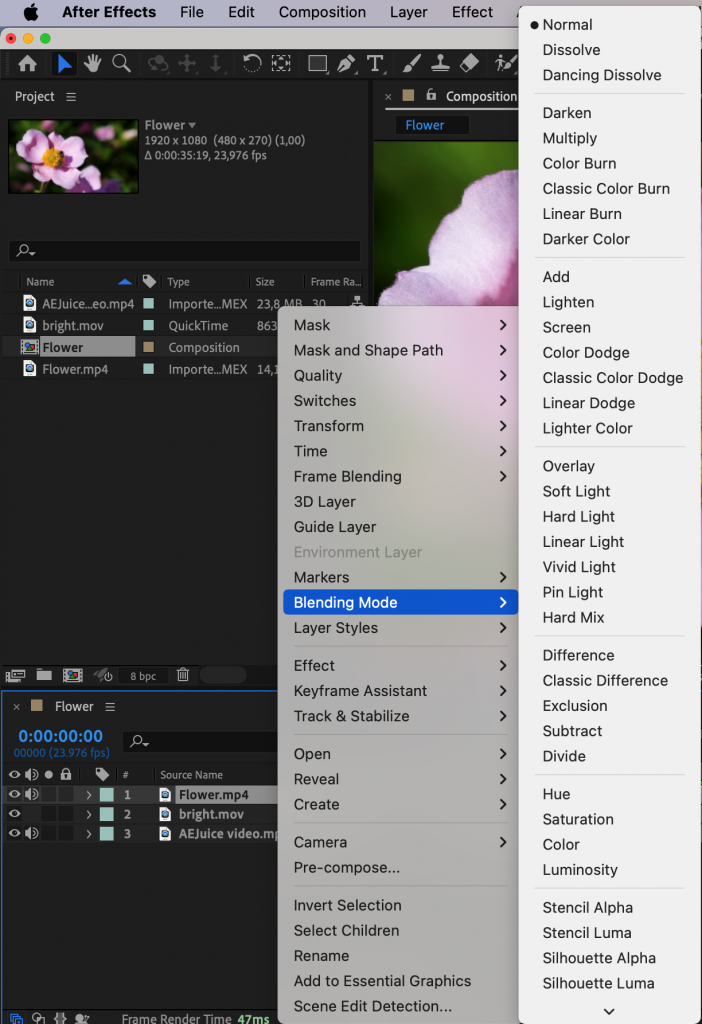
Task: Hide the Flower.mp4 layer
Action: [15, 794]
